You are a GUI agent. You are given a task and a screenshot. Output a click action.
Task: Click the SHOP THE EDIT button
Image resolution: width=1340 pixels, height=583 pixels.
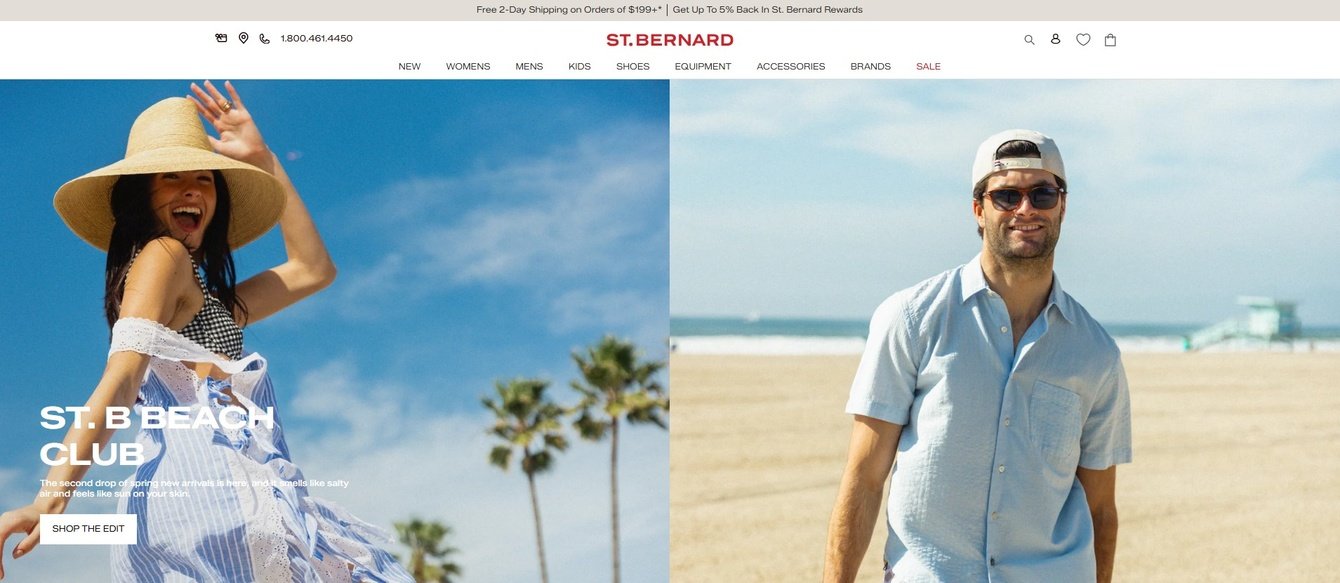[88, 529]
